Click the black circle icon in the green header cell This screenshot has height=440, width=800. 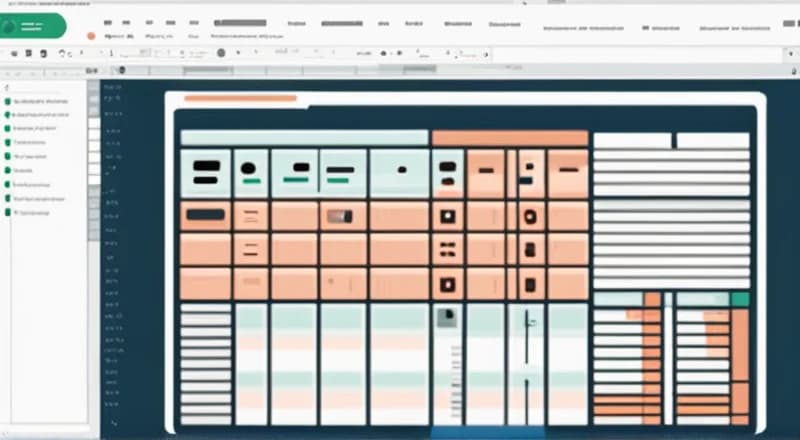click(249, 167)
